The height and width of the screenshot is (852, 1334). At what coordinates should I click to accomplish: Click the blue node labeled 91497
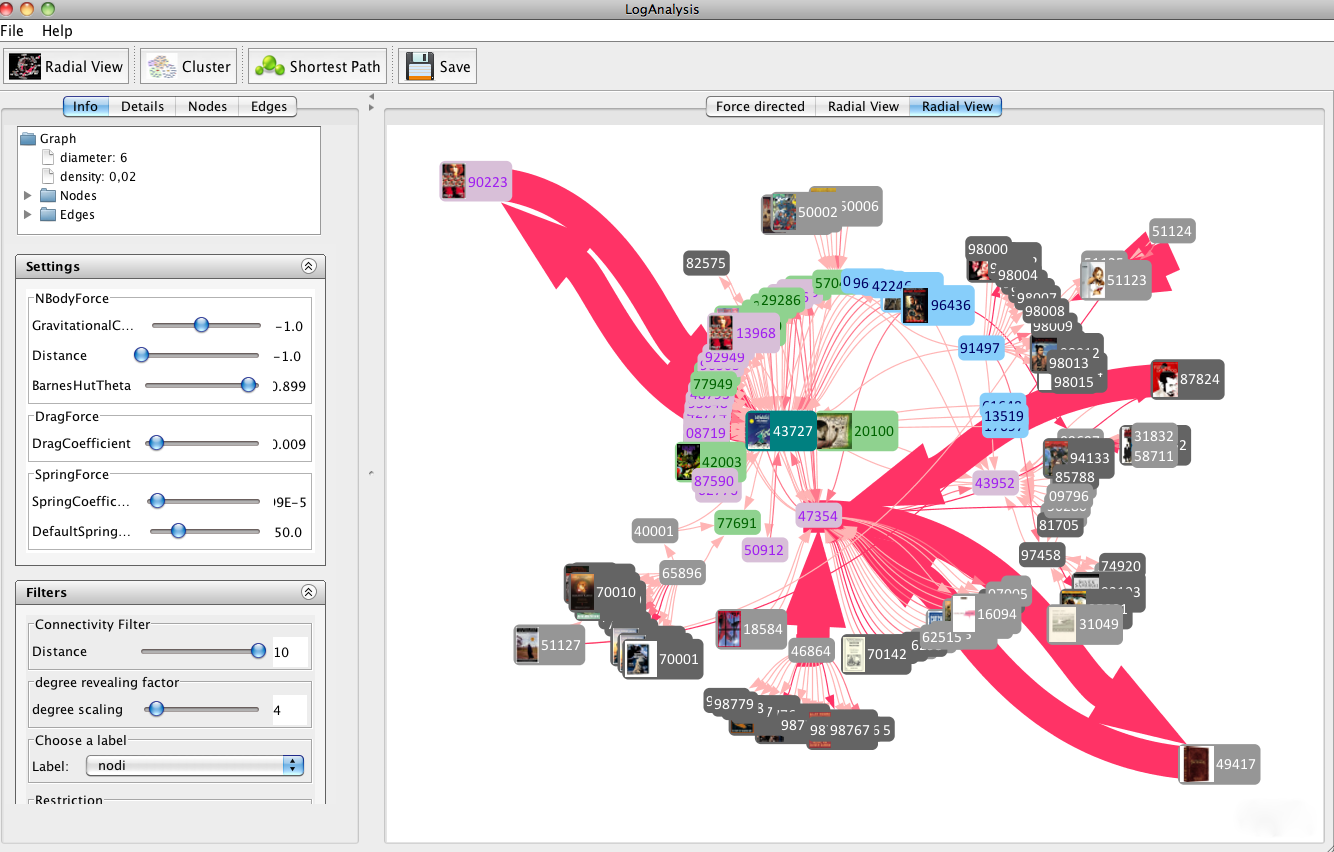click(980, 348)
